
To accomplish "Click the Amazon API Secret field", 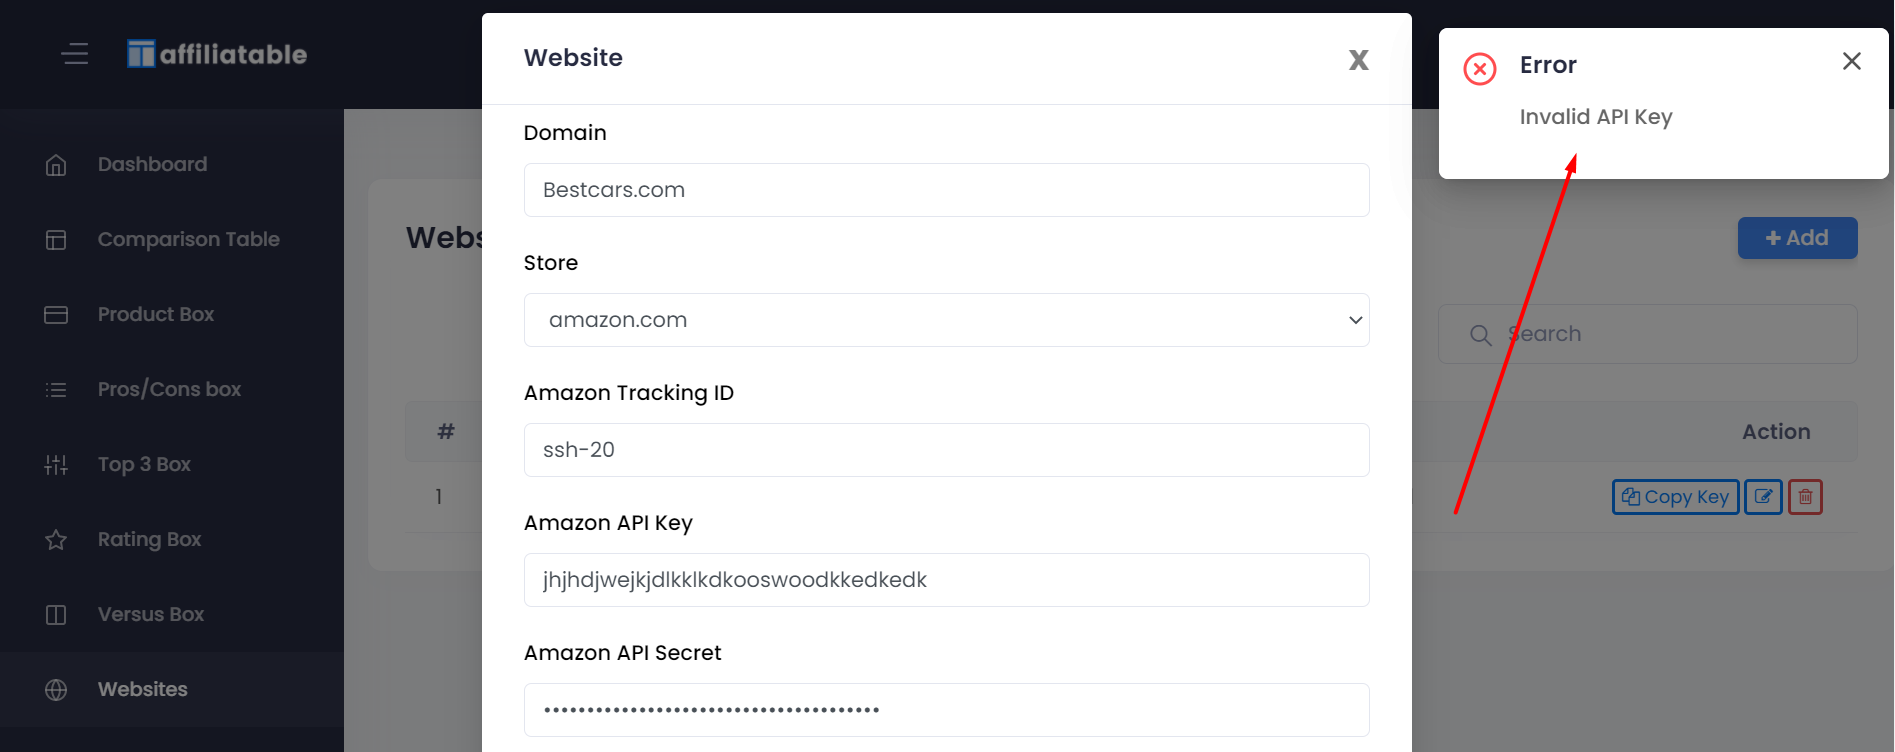I will click(946, 710).
